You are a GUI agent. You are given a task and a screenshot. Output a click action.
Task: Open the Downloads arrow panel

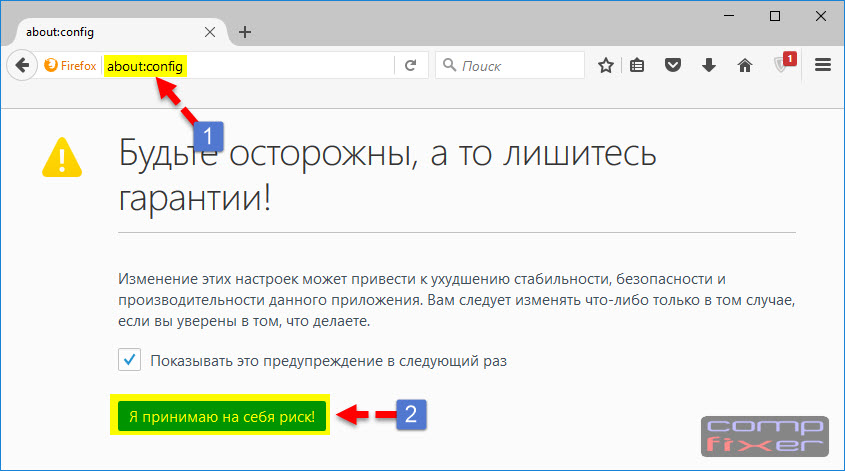pos(709,66)
